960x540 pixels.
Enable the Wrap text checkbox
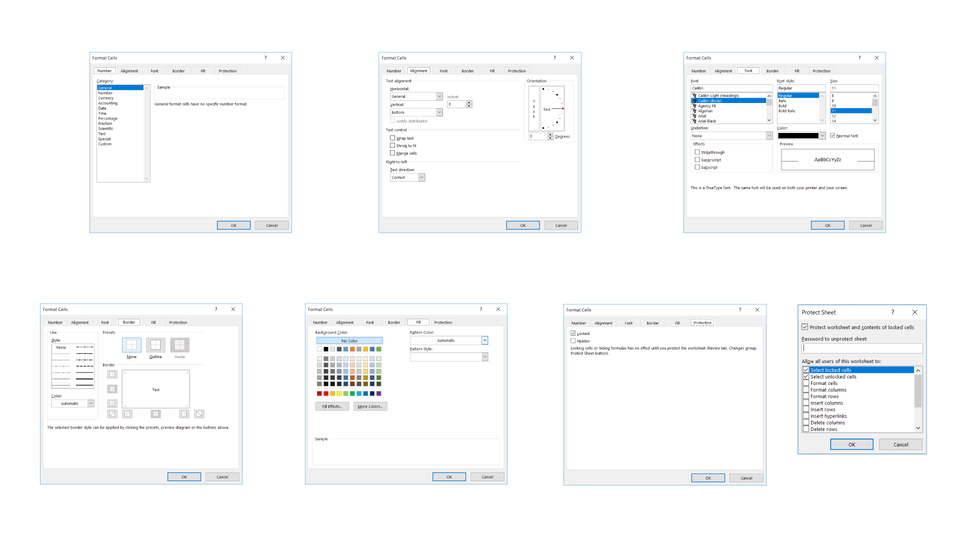tap(392, 138)
